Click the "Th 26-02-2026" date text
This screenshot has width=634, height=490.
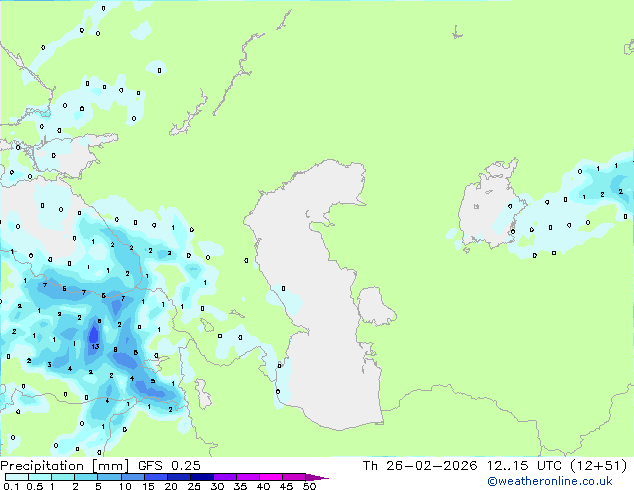pyautogui.click(x=420, y=466)
